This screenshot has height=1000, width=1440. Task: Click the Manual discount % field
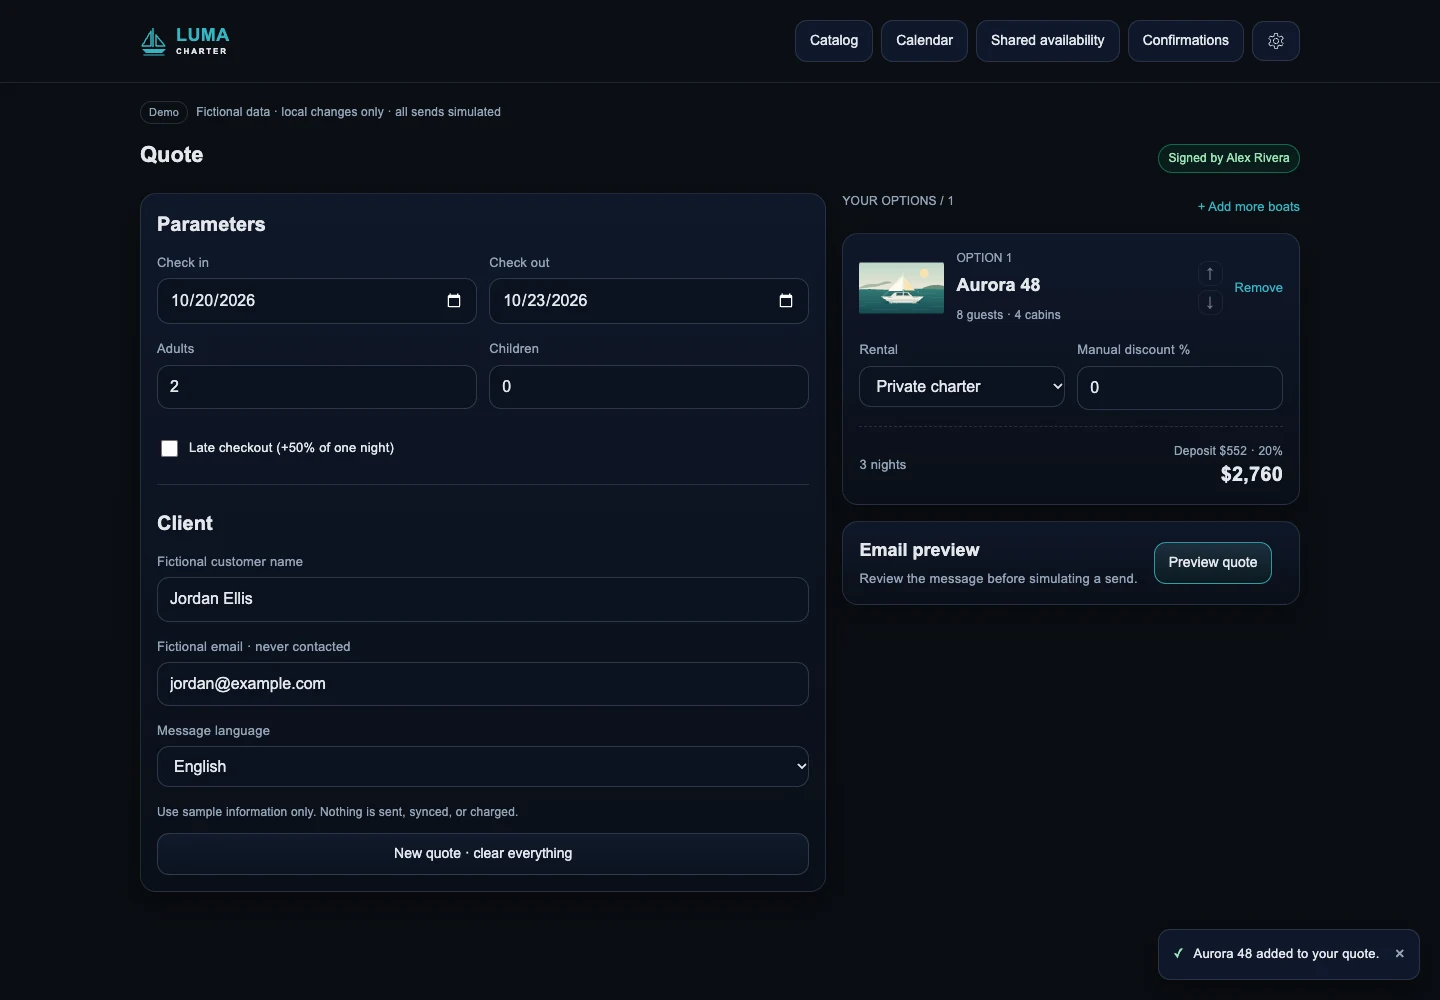1180,388
